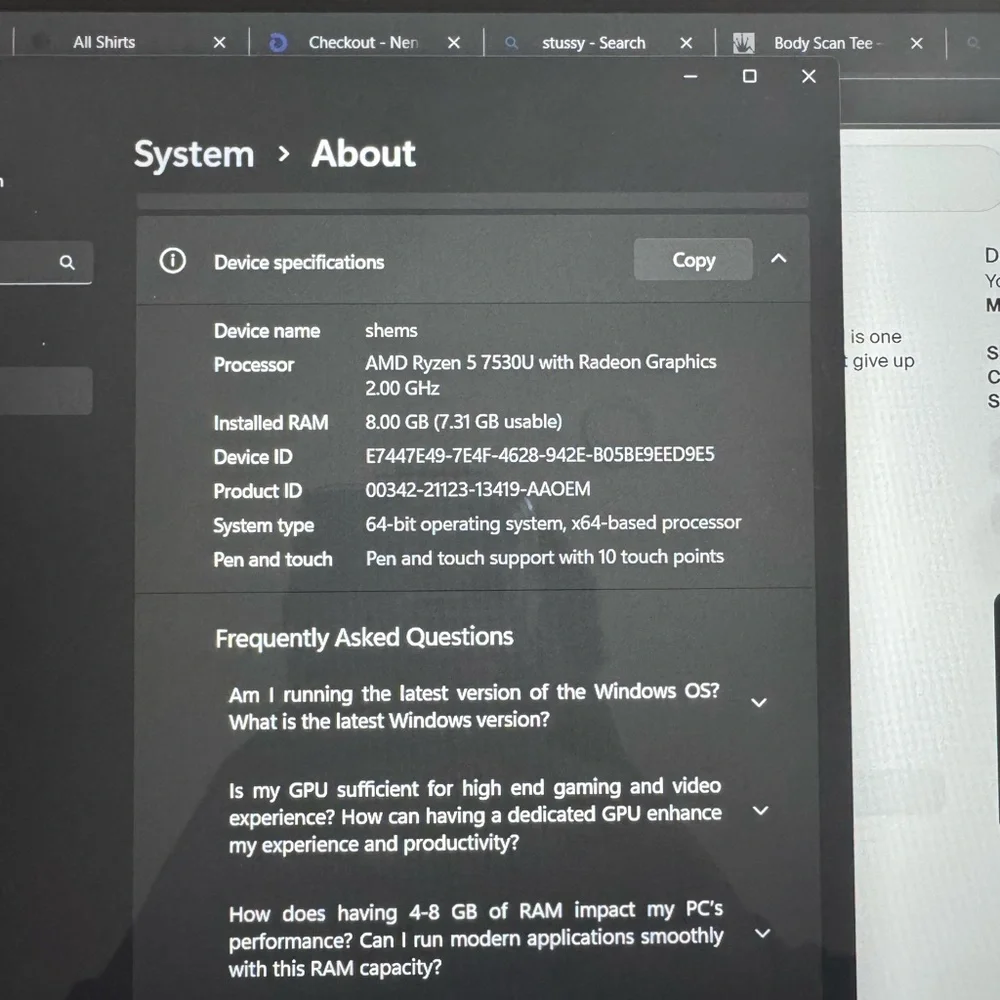Image resolution: width=1000 pixels, height=1000 pixels.
Task: Click the System type label
Action: pyautogui.click(x=263, y=526)
